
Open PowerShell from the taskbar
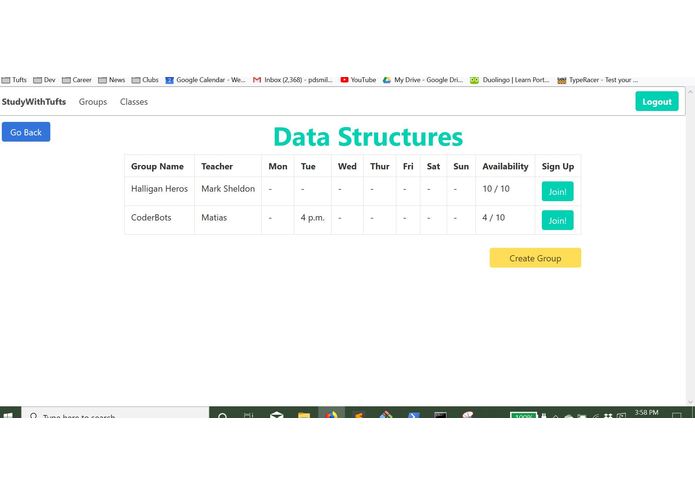click(x=414, y=414)
